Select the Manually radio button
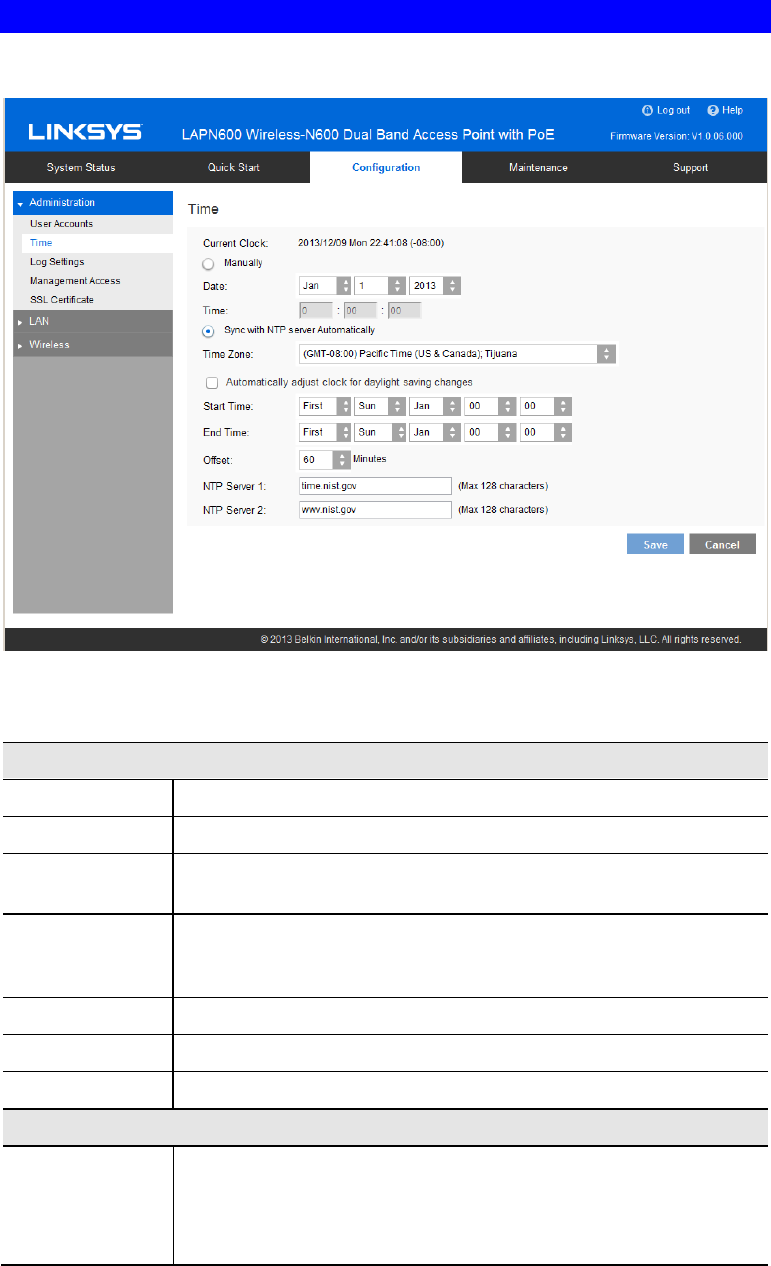 pos(209,264)
